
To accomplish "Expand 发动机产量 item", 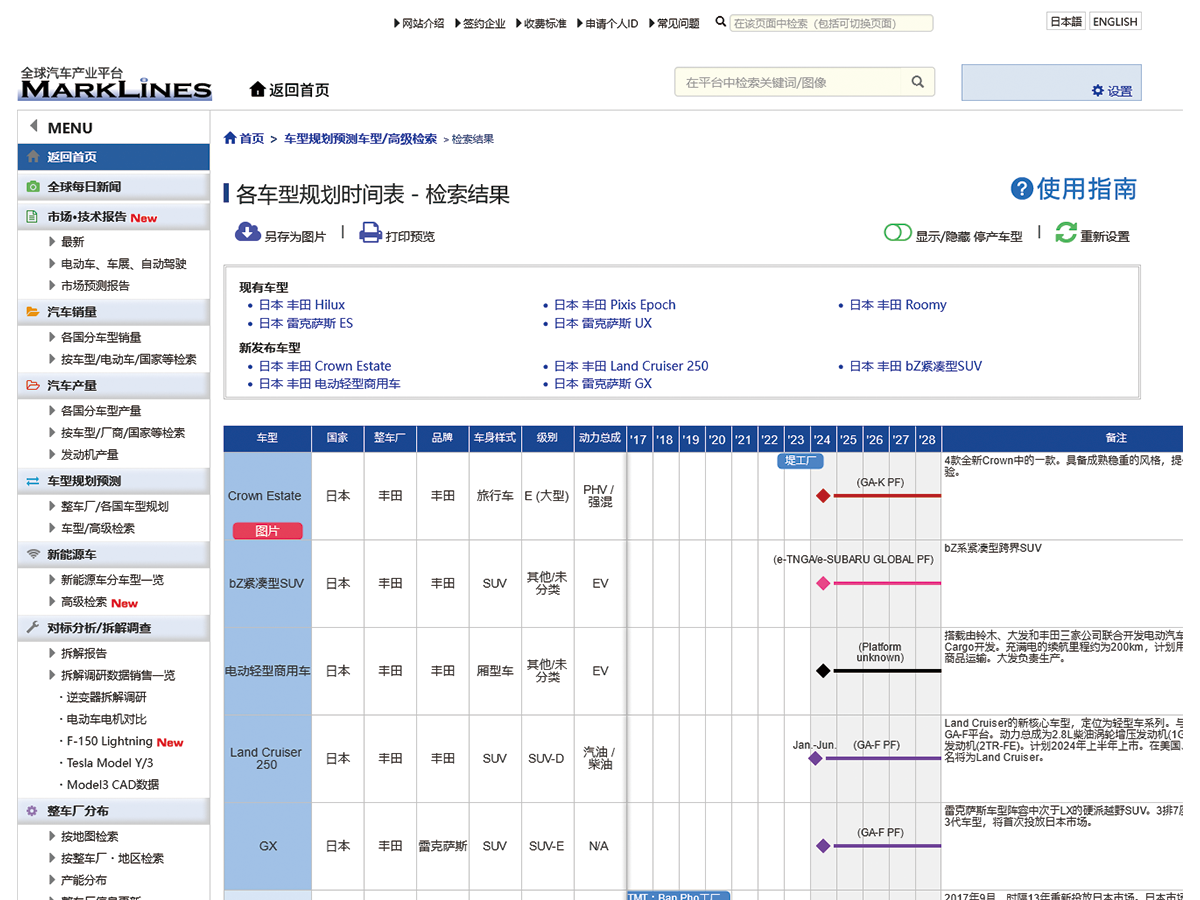I will click(83, 455).
